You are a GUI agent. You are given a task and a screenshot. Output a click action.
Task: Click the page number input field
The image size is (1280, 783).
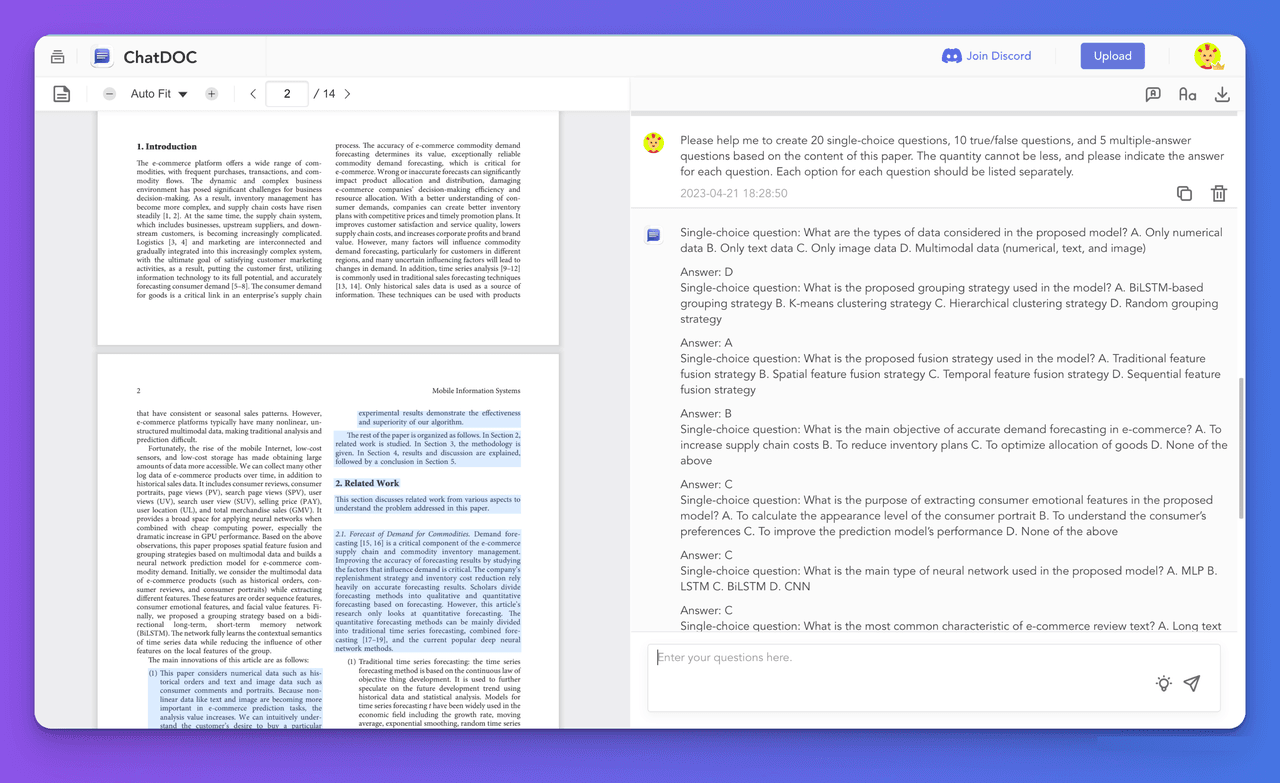[x=287, y=94]
